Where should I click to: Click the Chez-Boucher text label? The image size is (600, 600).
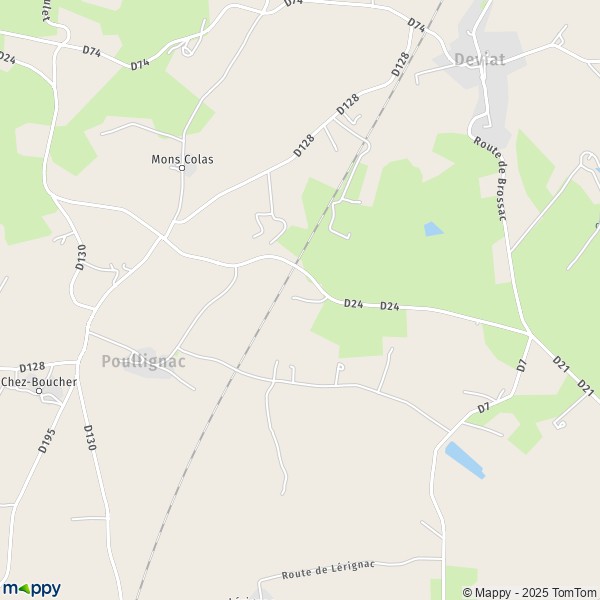(39, 382)
